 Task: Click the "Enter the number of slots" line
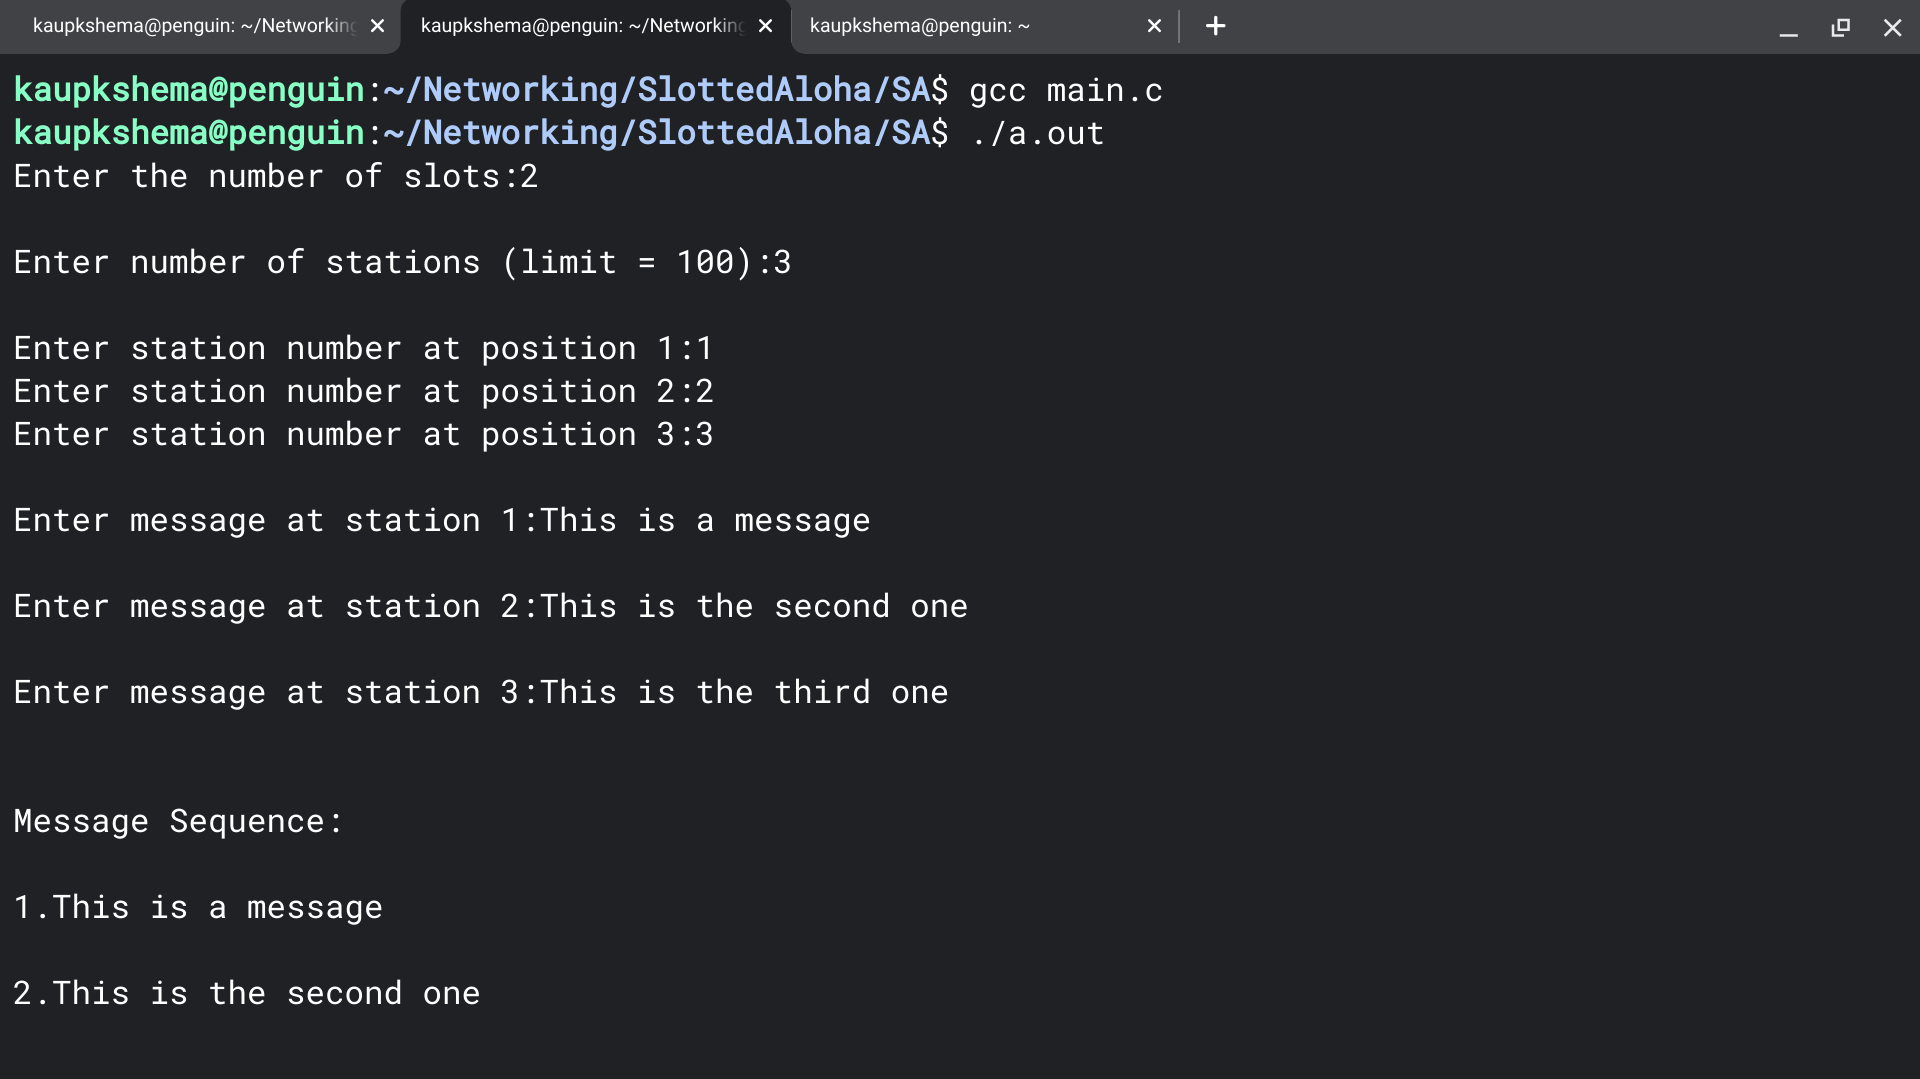[x=275, y=177]
